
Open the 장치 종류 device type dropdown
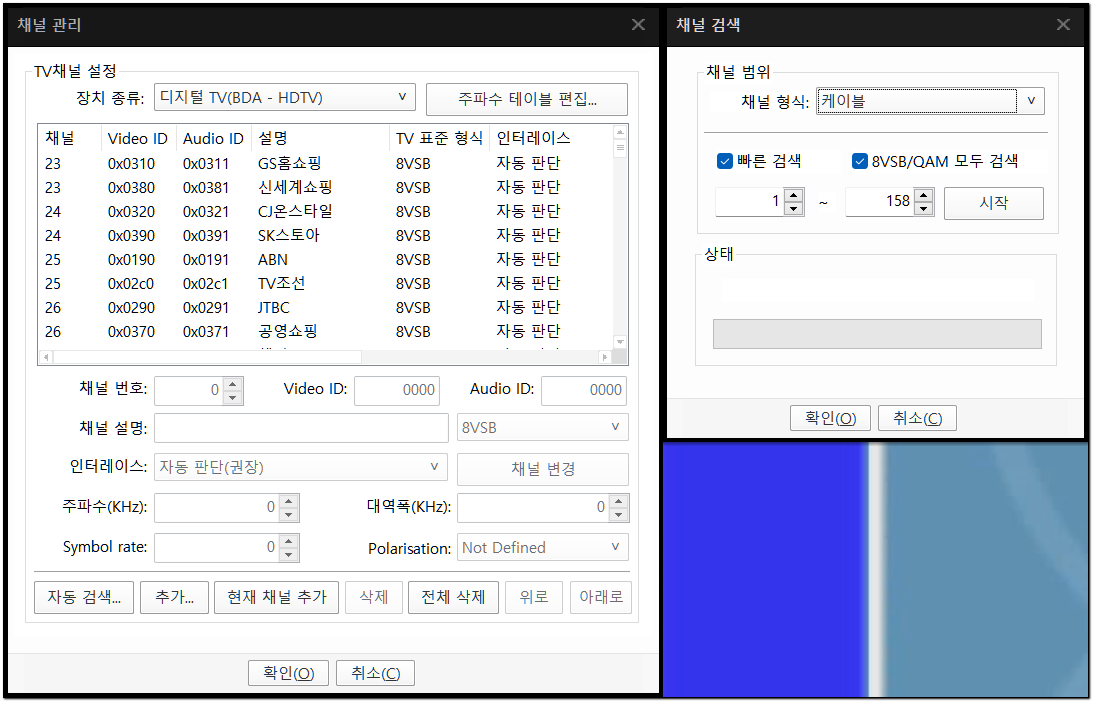(x=284, y=98)
